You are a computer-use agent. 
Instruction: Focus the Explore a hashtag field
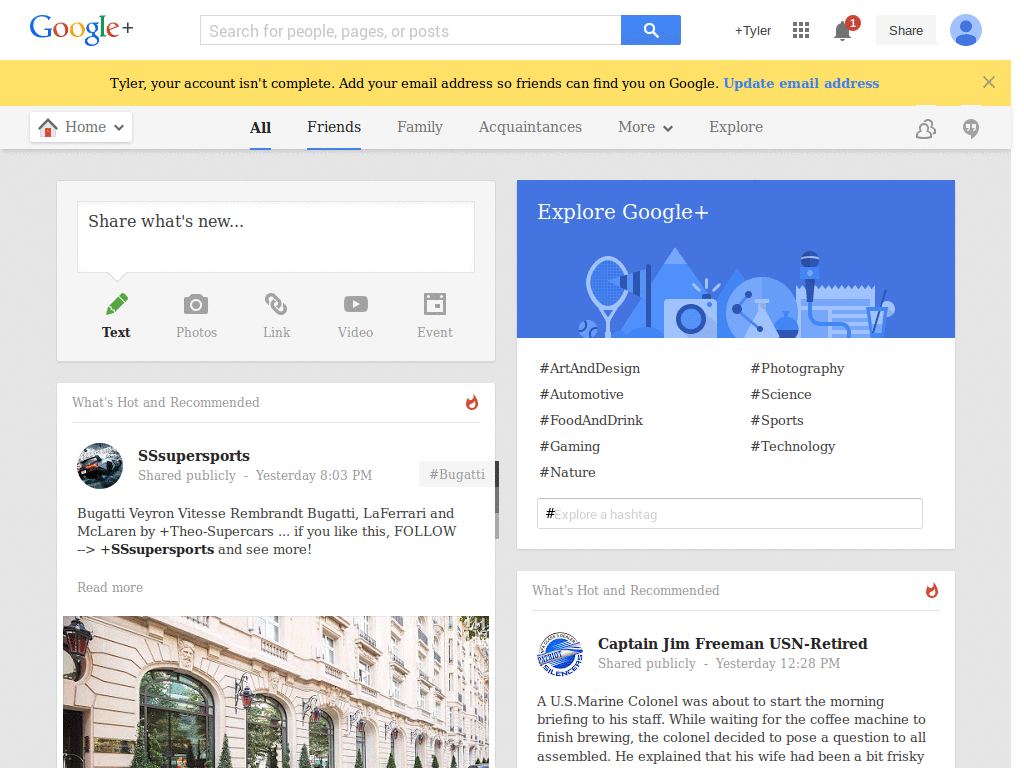[x=729, y=514]
